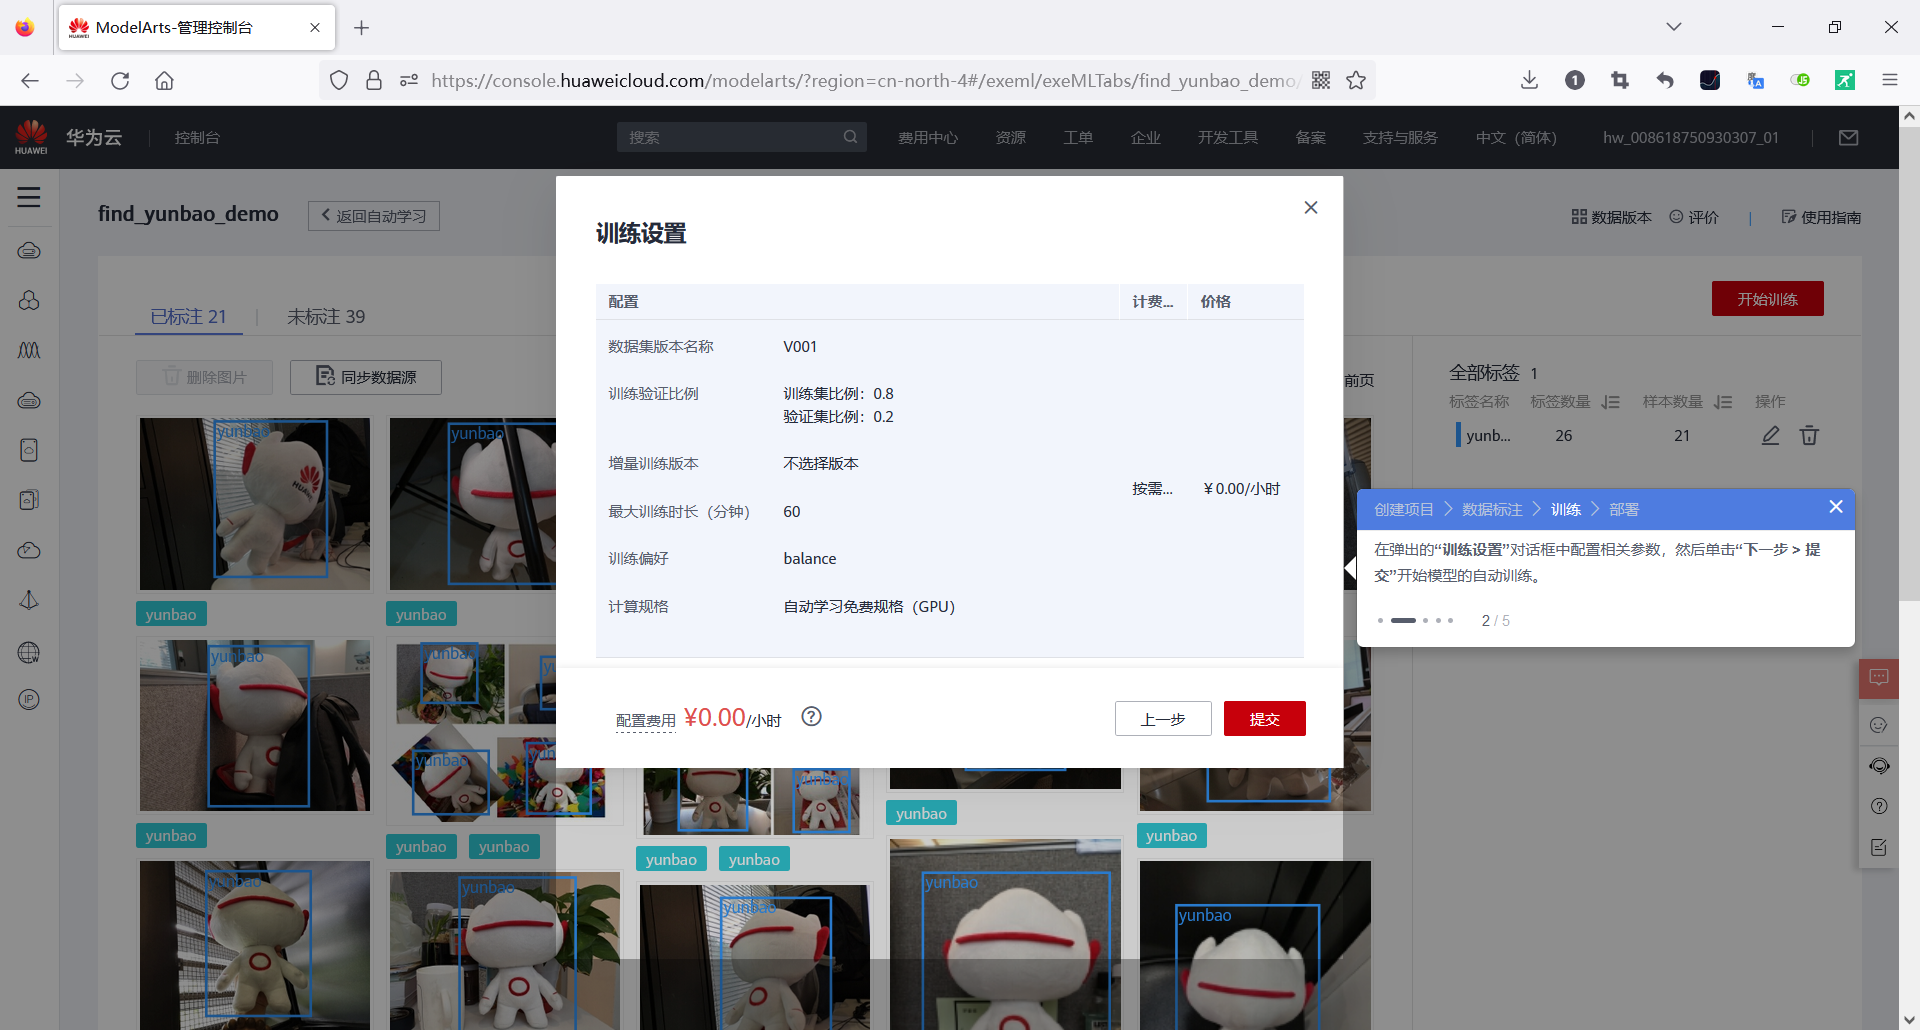Expand the browser tab list chevron
The height and width of the screenshot is (1030, 1920).
(1674, 27)
